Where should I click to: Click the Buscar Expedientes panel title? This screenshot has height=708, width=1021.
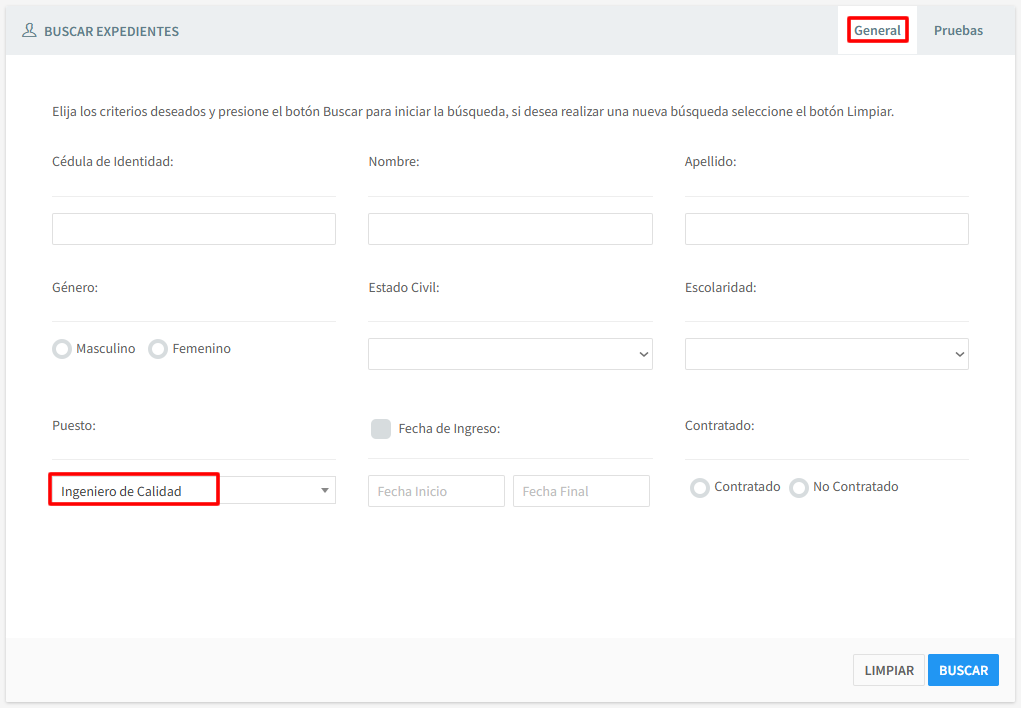click(x=111, y=31)
